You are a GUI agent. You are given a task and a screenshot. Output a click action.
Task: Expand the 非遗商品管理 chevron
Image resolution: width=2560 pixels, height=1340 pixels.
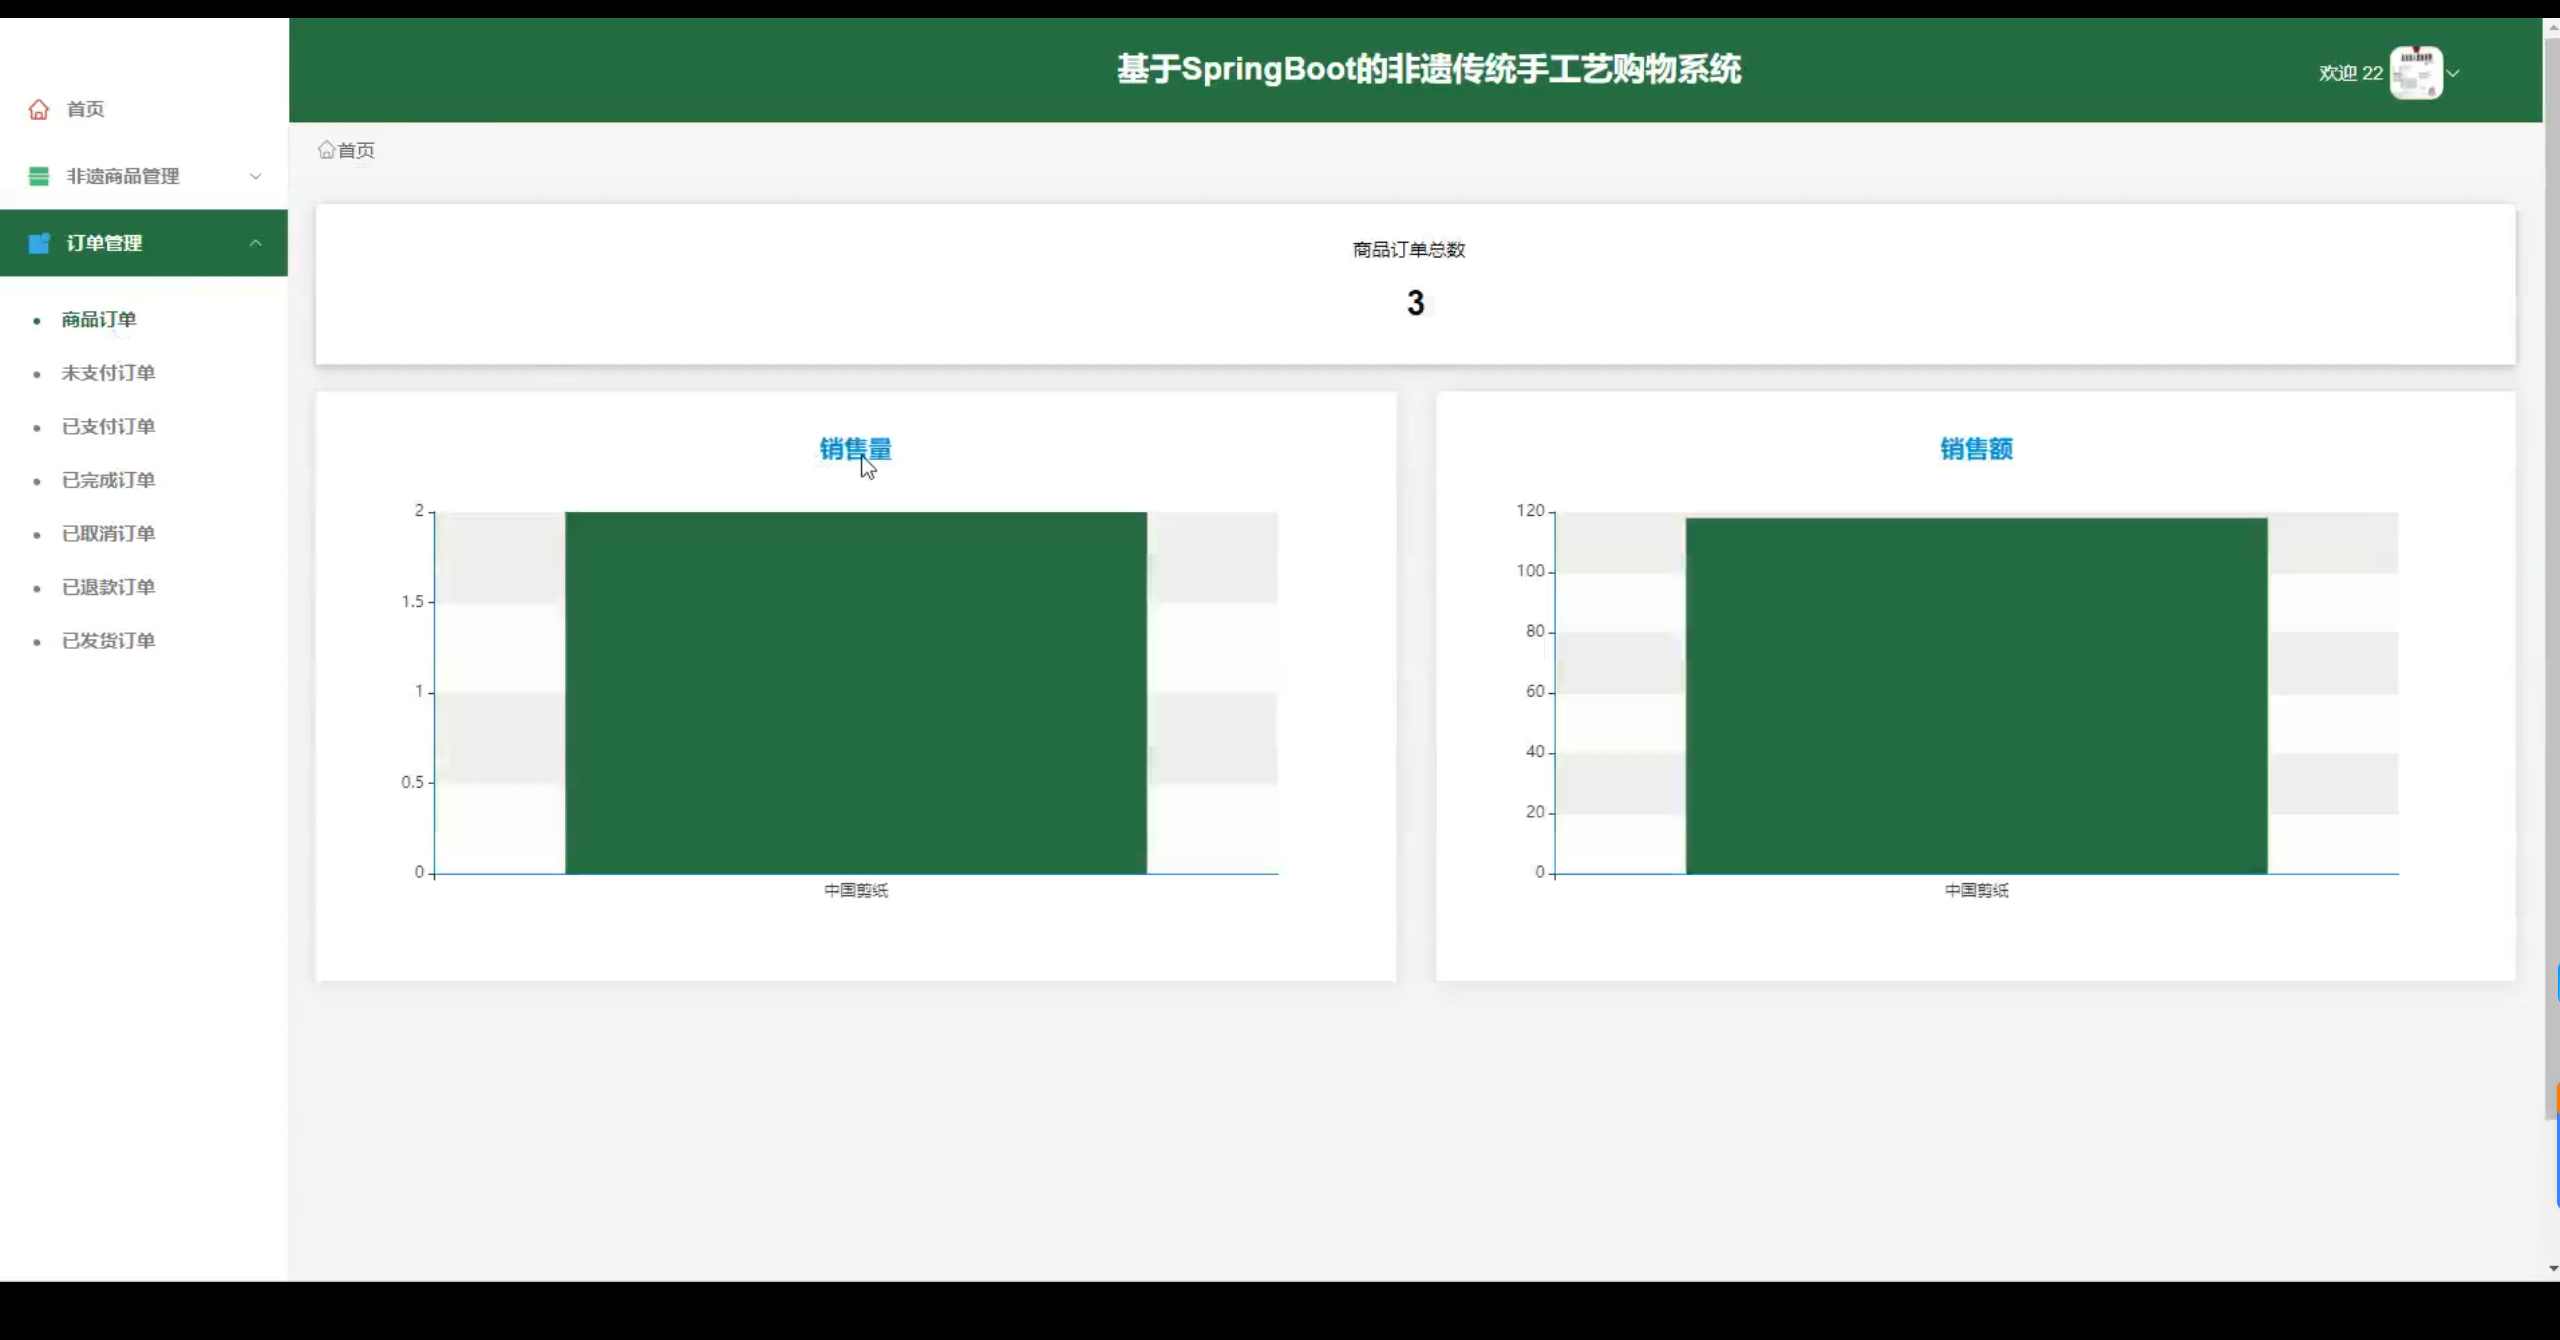(255, 176)
